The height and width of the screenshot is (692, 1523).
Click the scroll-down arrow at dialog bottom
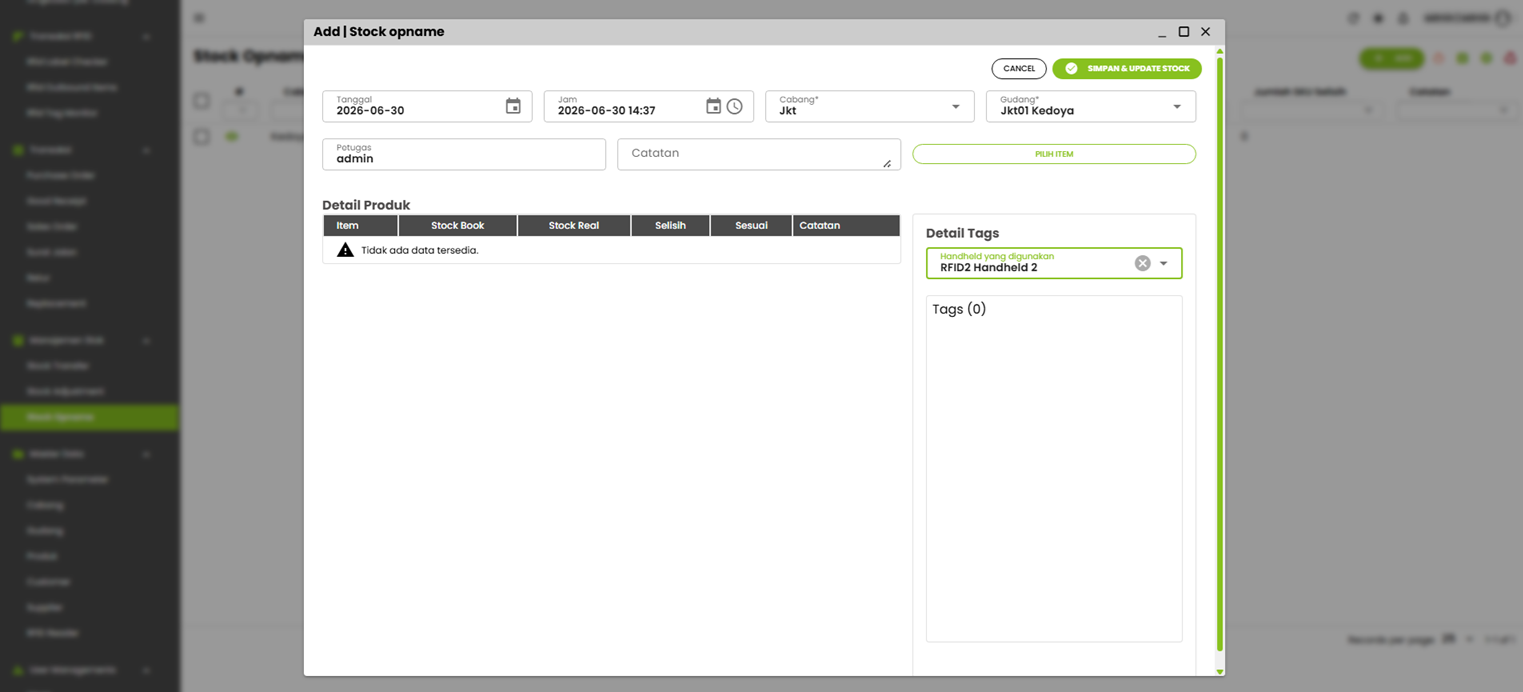click(x=1219, y=671)
